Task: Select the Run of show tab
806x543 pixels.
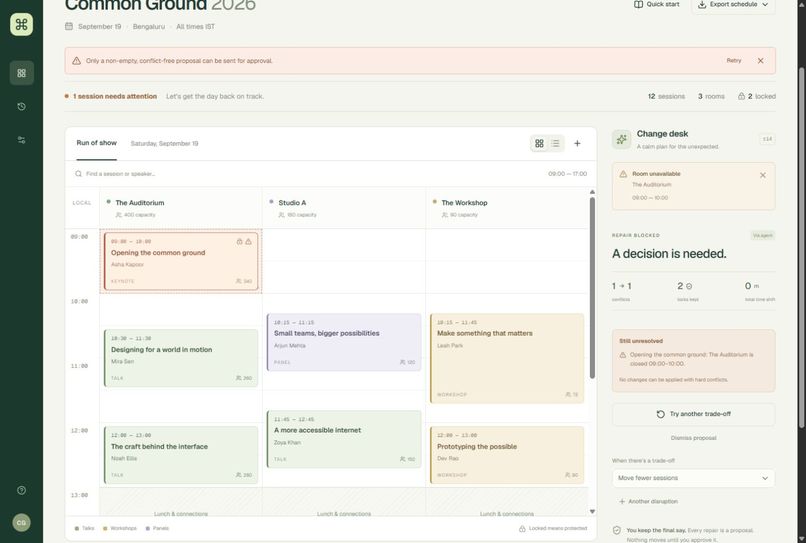Action: (97, 143)
